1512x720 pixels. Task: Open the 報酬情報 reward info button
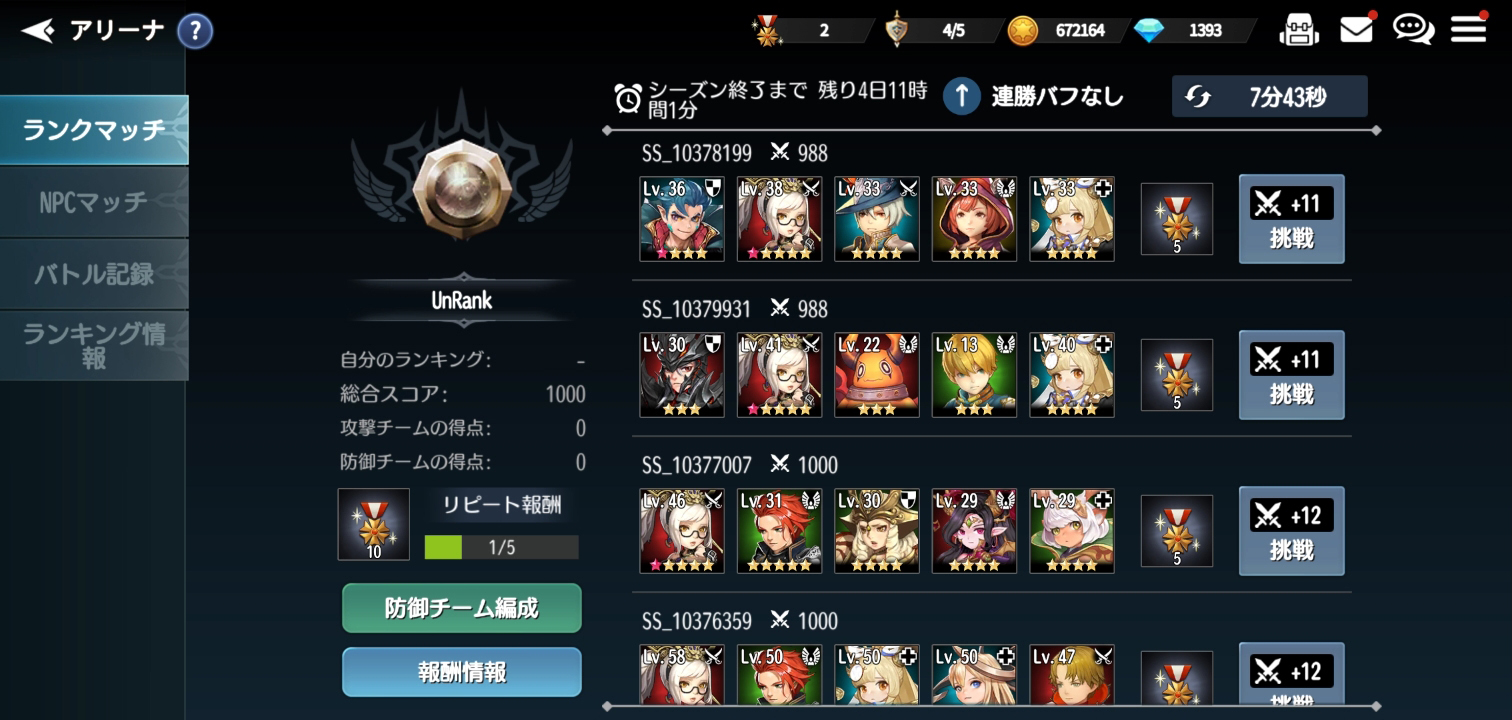coord(462,672)
